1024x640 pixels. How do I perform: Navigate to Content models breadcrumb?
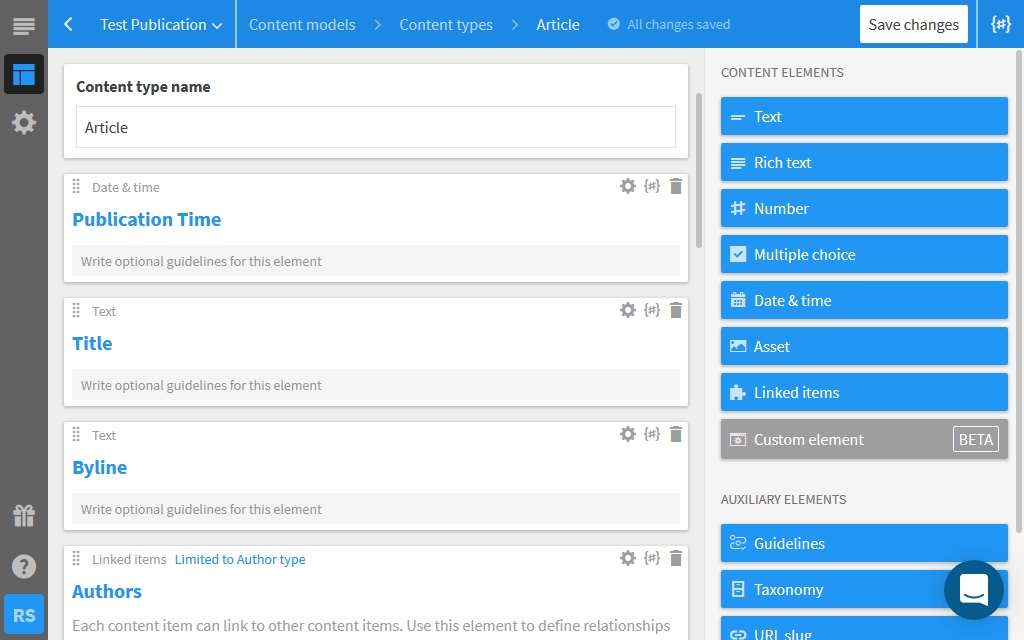pos(302,25)
